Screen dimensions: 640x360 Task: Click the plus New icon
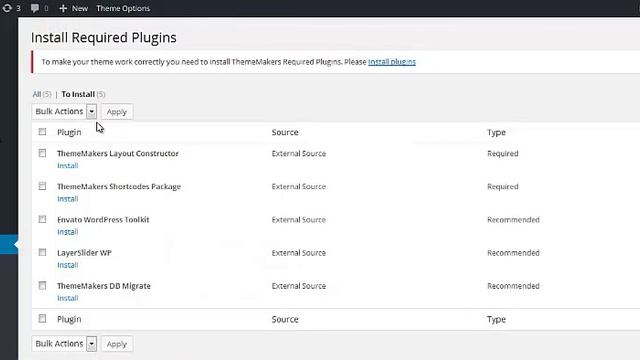point(63,8)
